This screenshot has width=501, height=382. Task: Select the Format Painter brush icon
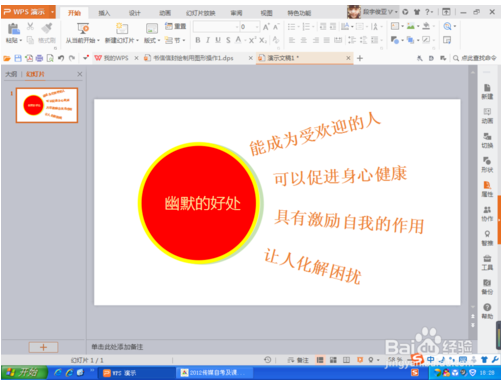pos(47,28)
